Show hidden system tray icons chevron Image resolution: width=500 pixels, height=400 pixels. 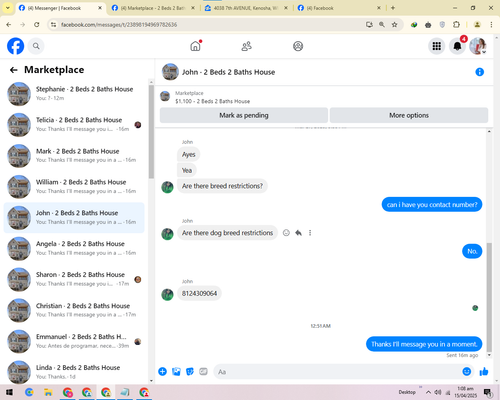point(428,392)
